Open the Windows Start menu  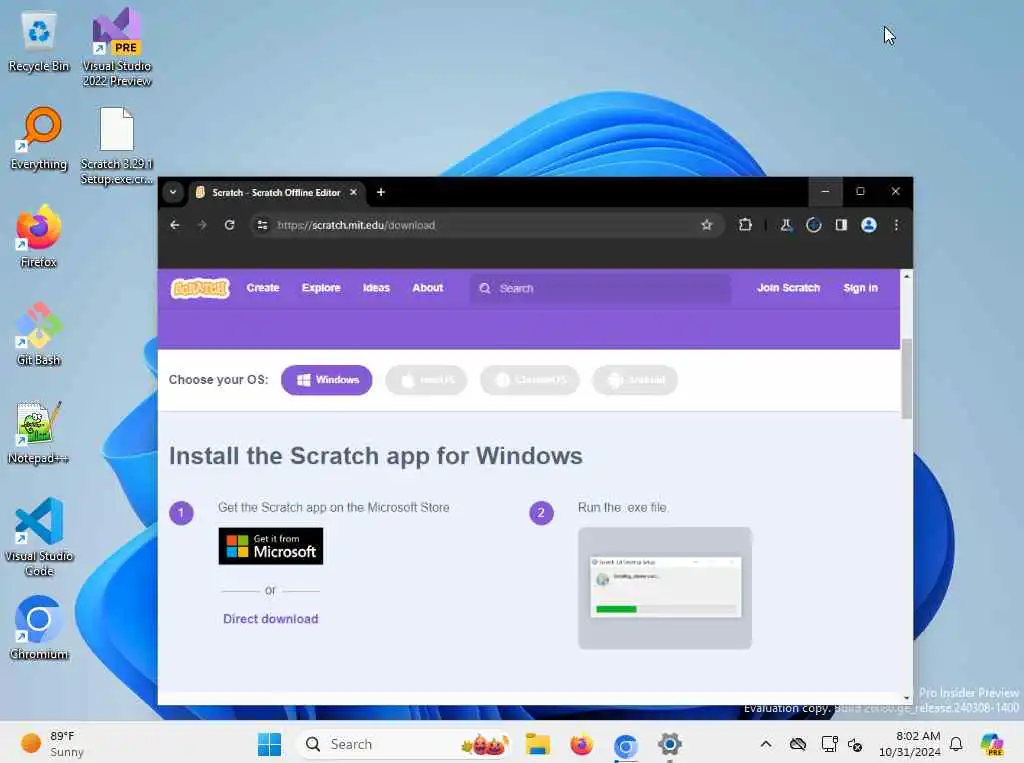tap(269, 744)
